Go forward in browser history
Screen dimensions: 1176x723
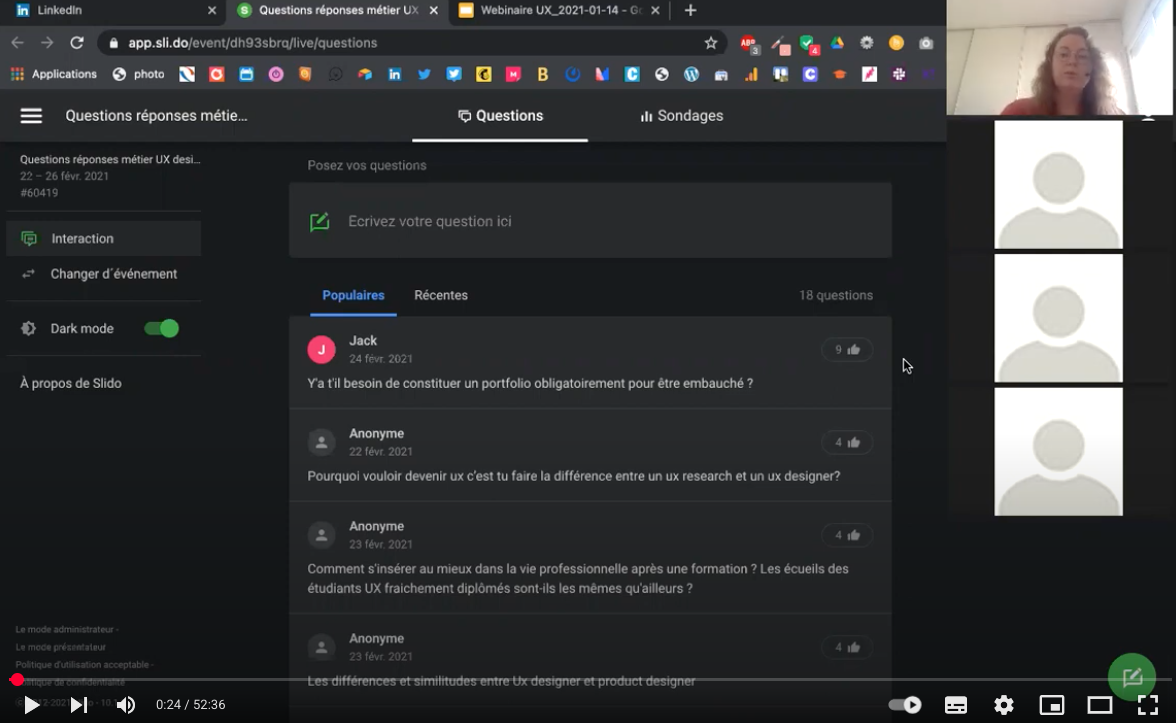point(46,43)
